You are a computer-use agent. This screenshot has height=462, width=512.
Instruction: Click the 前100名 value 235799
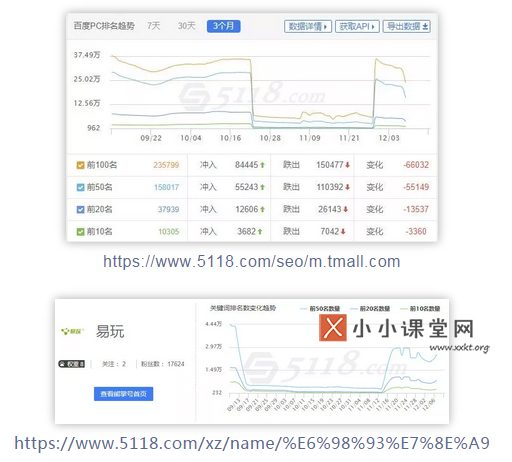166,165
